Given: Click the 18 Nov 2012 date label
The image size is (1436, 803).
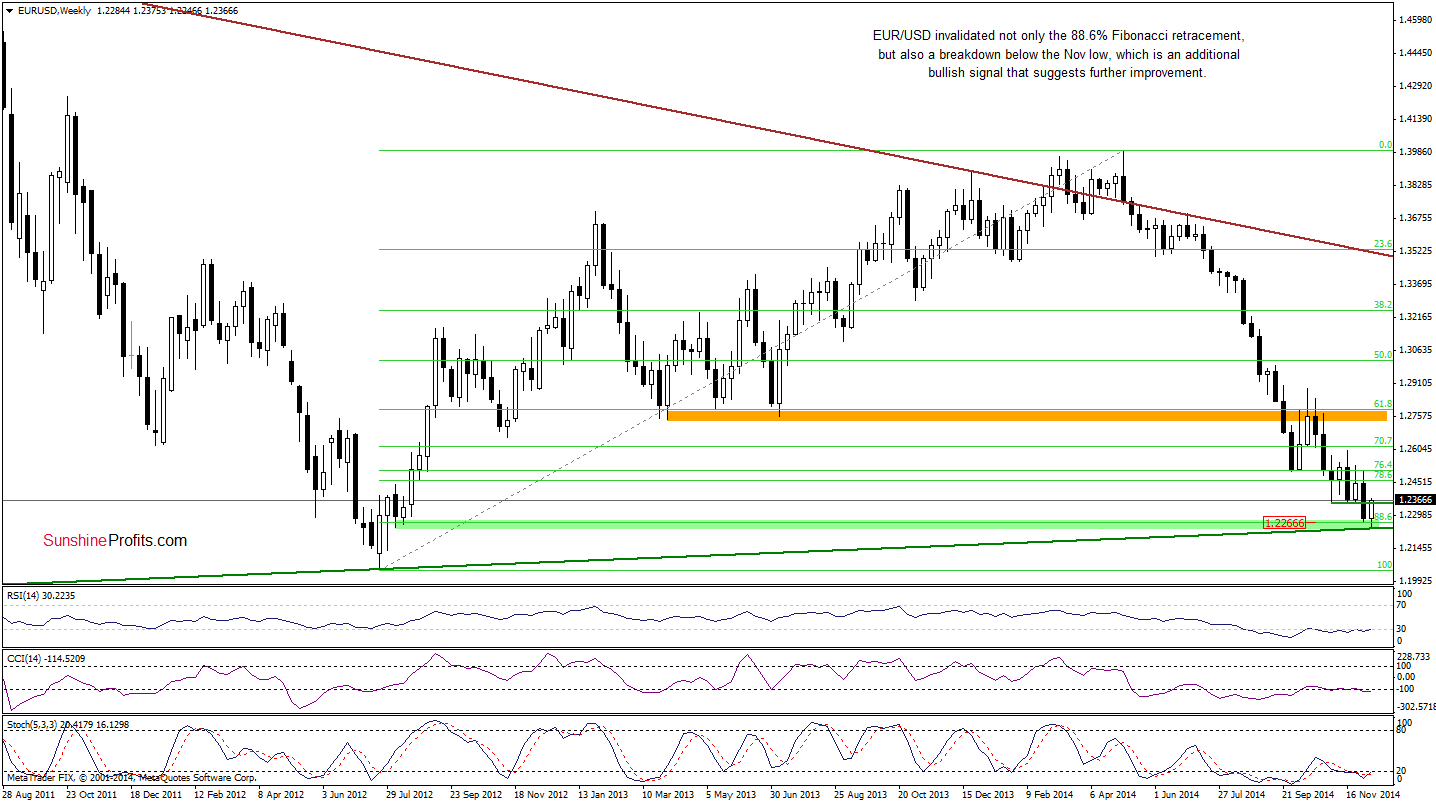Looking at the screenshot, I should (x=543, y=794).
